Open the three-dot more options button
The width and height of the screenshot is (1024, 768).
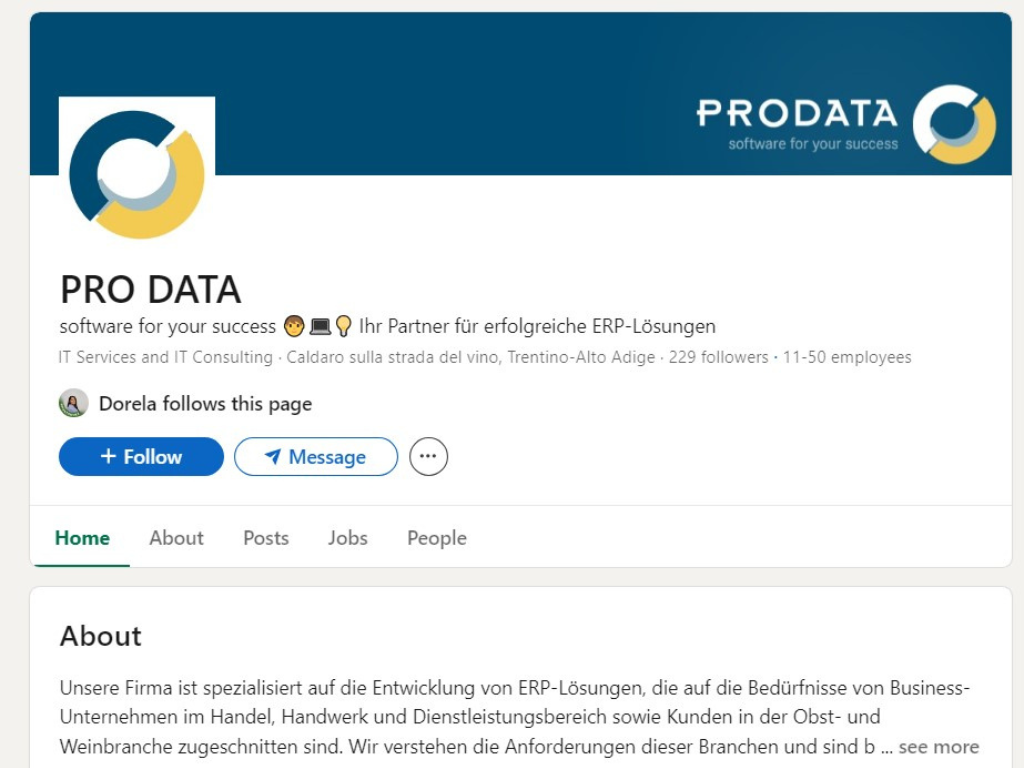point(428,457)
